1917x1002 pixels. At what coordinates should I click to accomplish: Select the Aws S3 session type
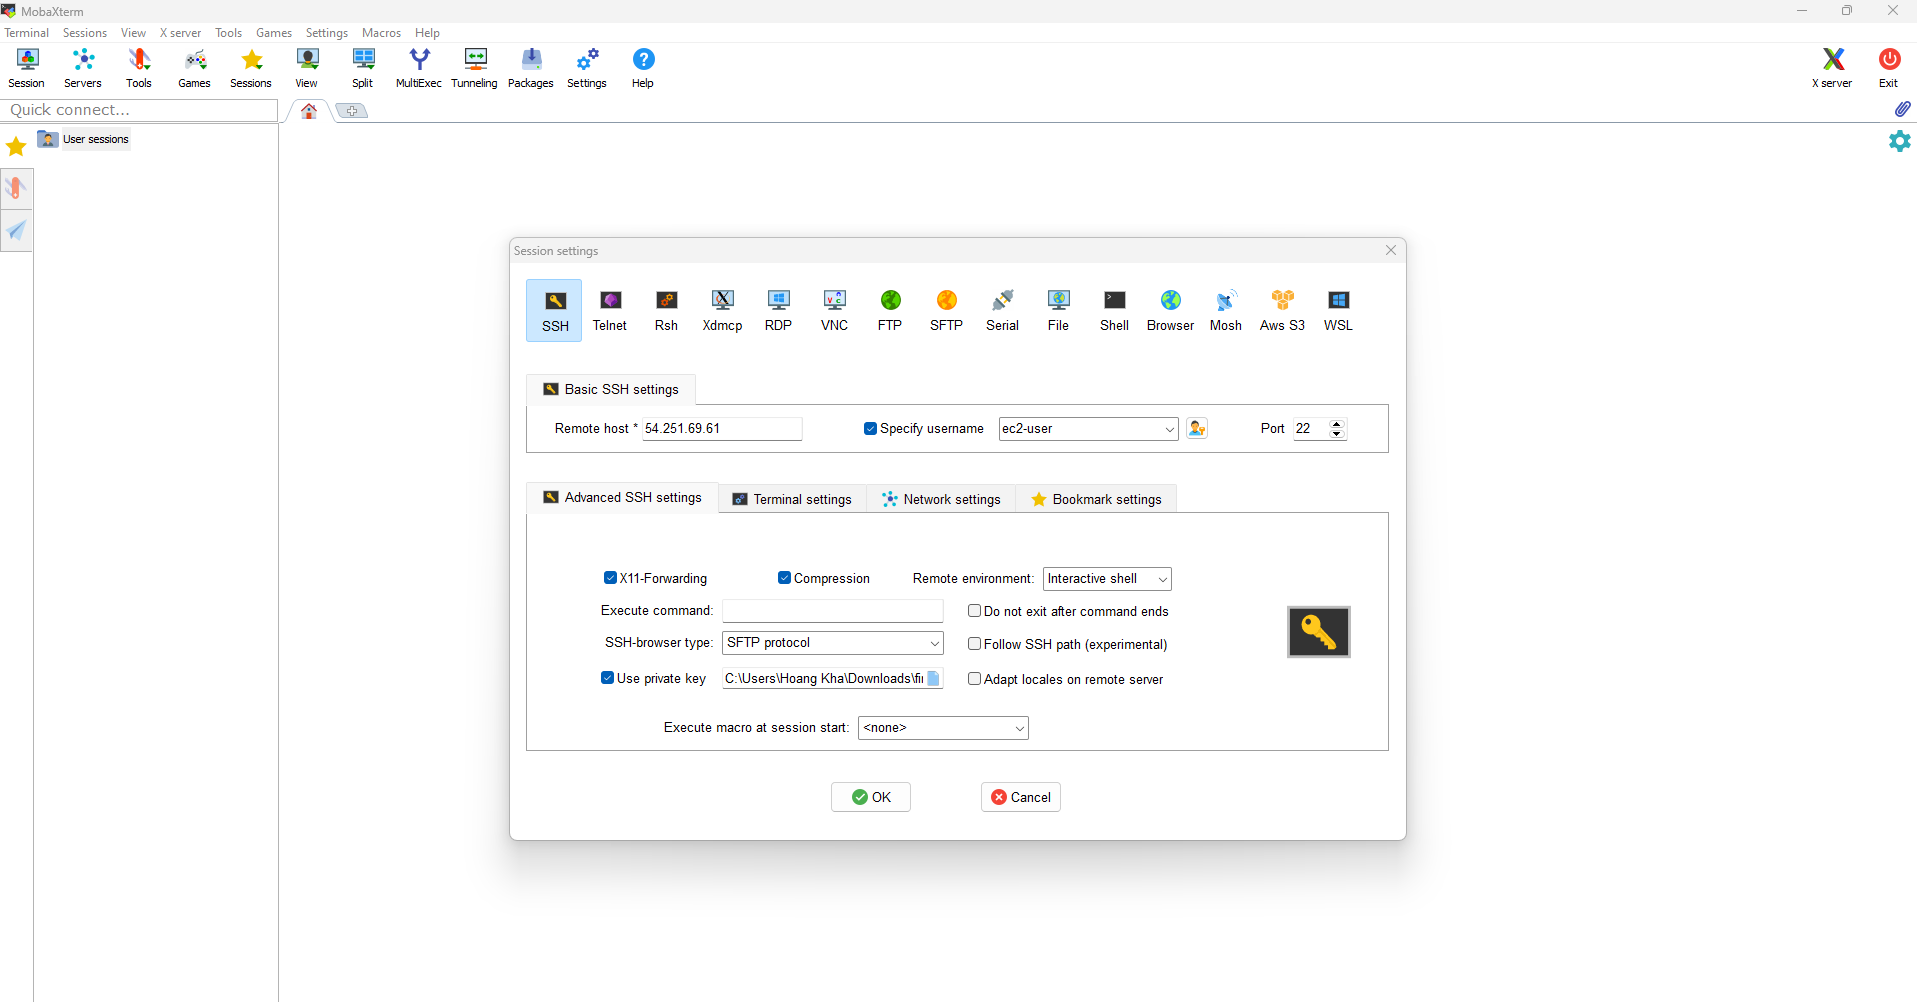pyautogui.click(x=1282, y=310)
